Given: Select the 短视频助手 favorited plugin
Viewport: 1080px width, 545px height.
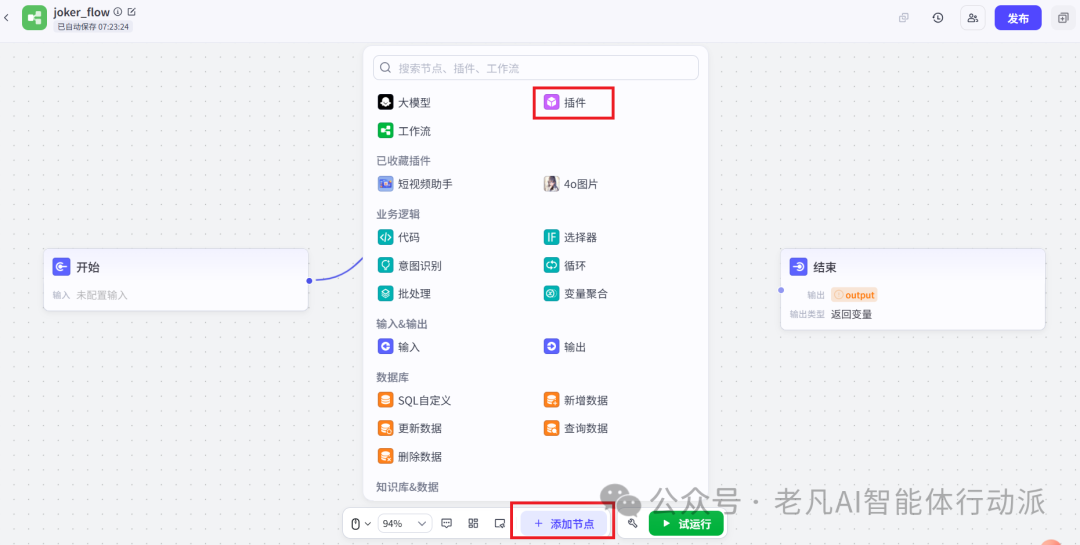Looking at the screenshot, I should [x=415, y=184].
